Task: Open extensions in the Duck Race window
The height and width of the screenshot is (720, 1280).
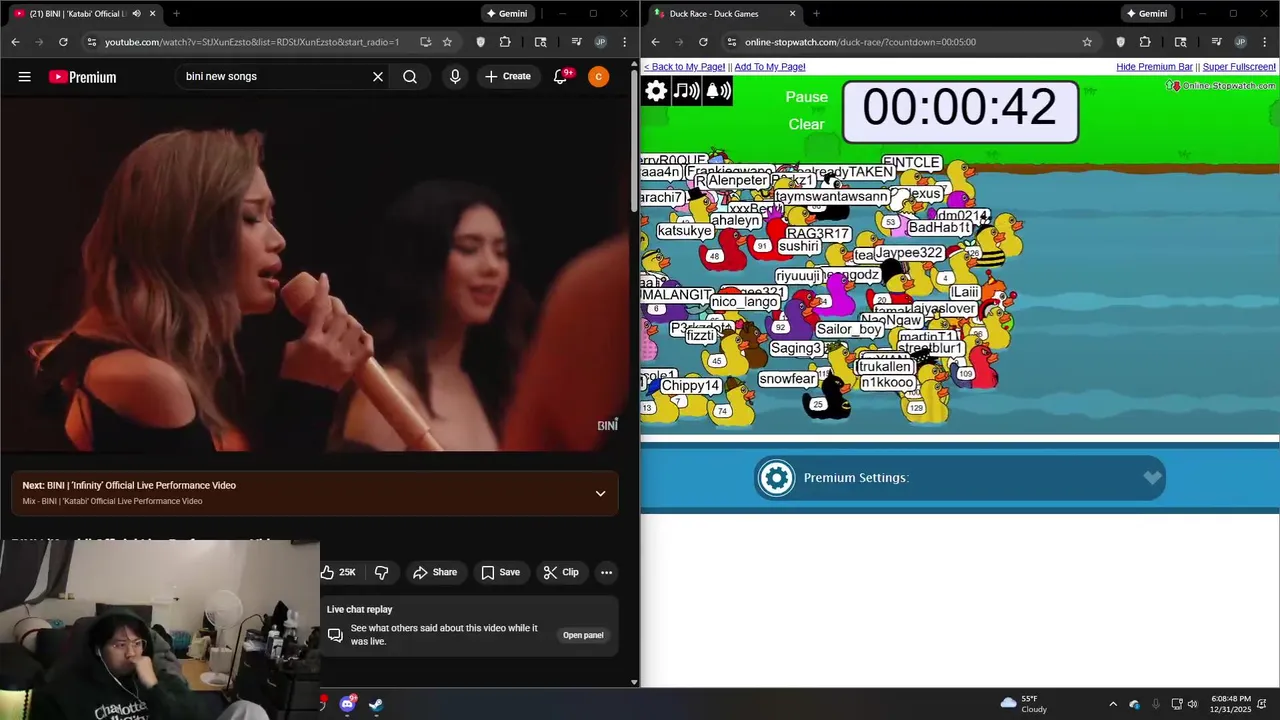Action: pos(1145,42)
